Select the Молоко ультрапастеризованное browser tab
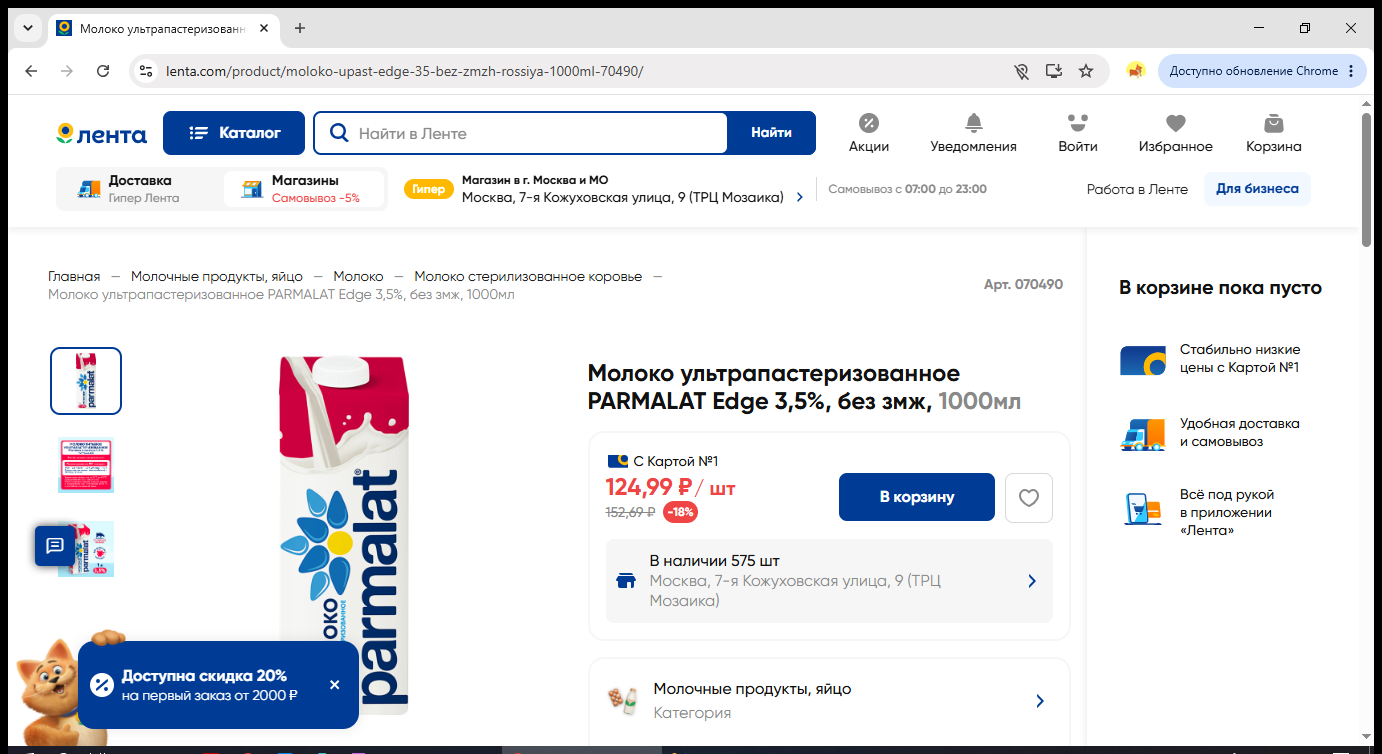This screenshot has height=754, width=1382. [163, 28]
